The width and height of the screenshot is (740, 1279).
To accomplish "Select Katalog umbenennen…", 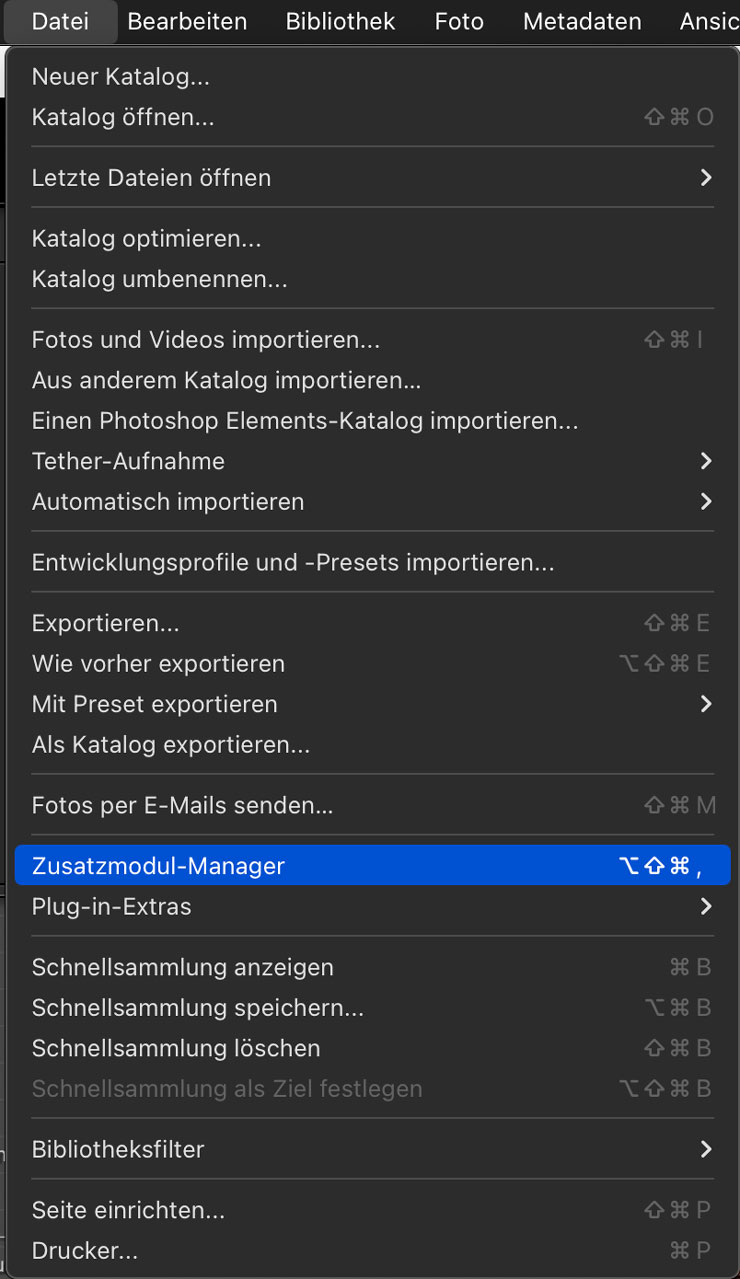I will 160,279.
